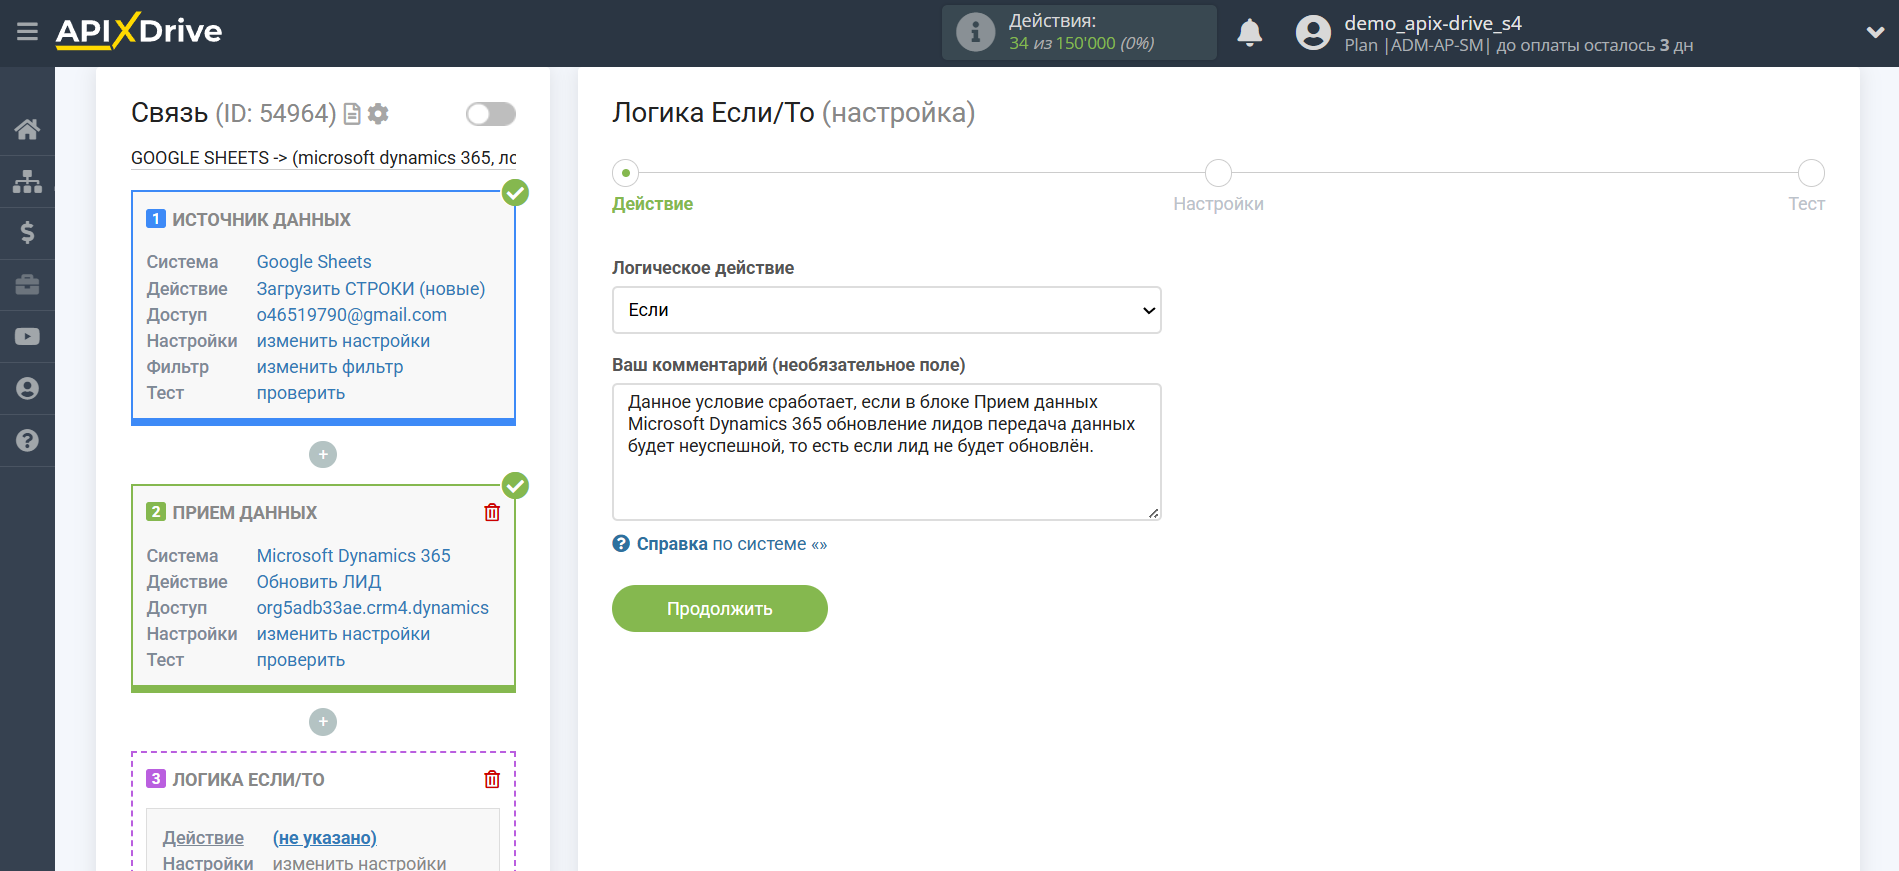Image resolution: width=1899 pixels, height=871 pixels.
Task: Open the Справка по системе link
Action: tap(732, 544)
